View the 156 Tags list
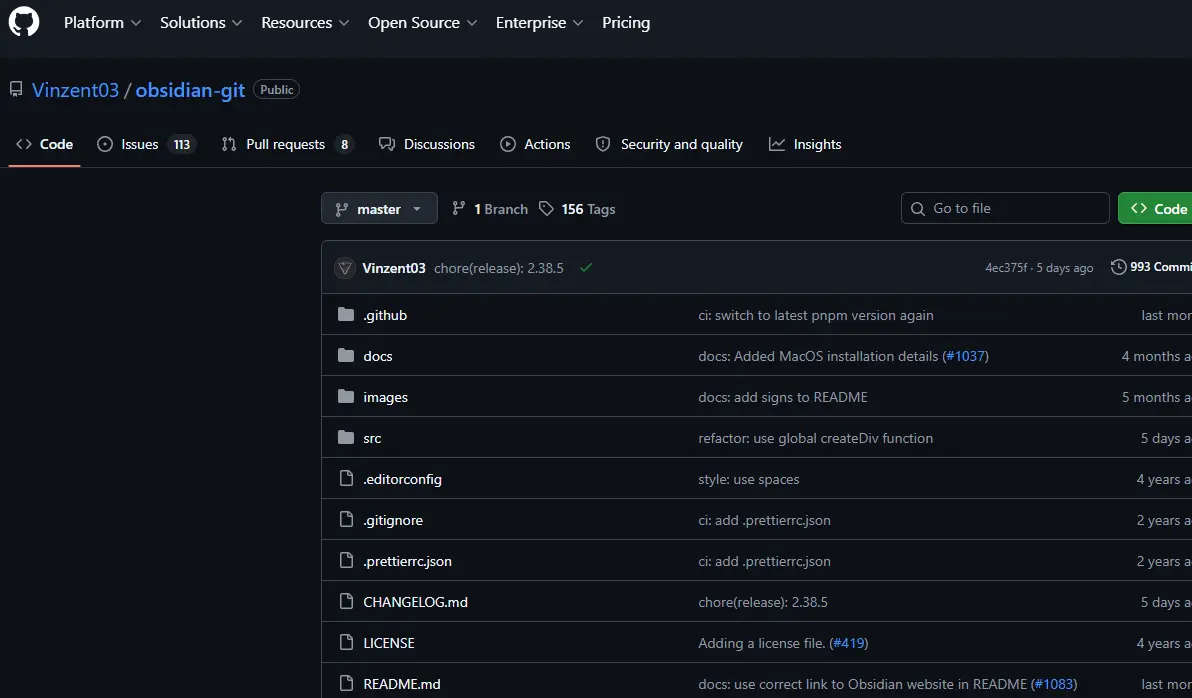Screen dimensions: 1192x698 (x=577, y=208)
